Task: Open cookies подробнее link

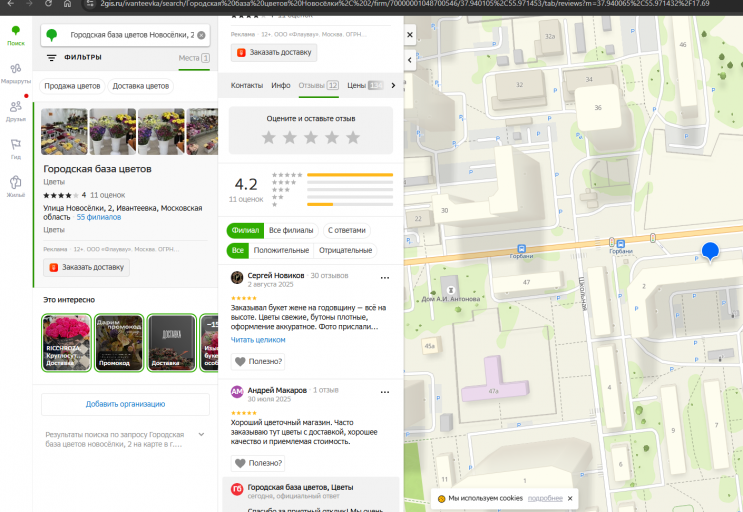Action: coord(545,498)
